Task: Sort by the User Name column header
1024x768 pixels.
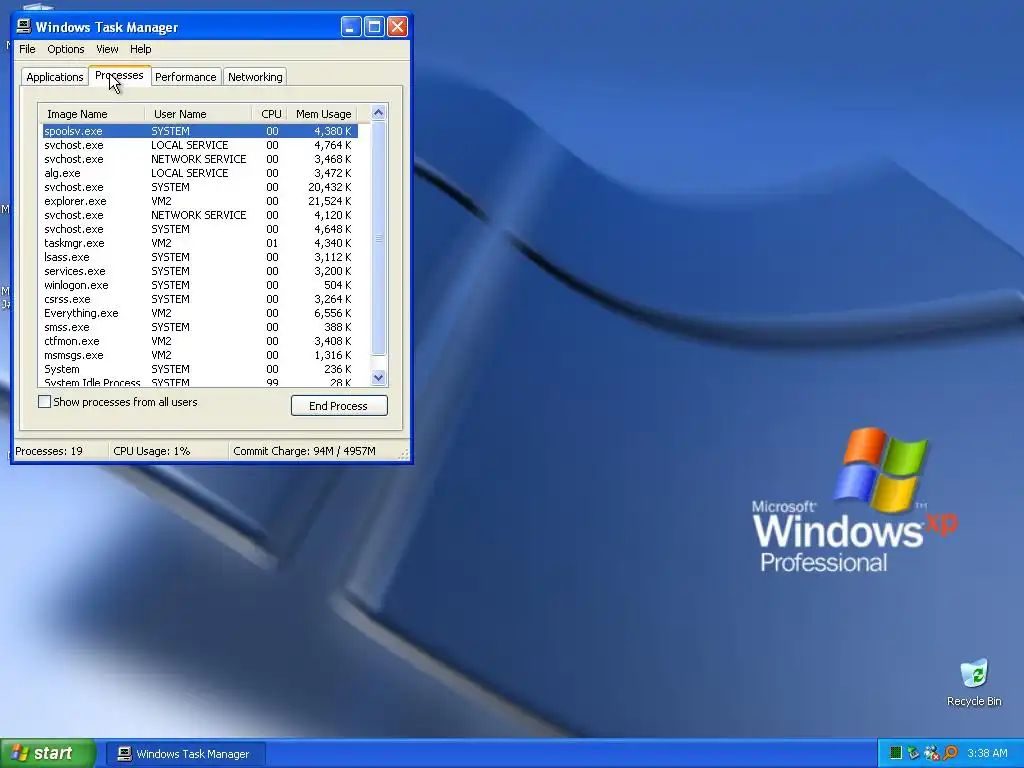Action: [x=198, y=114]
